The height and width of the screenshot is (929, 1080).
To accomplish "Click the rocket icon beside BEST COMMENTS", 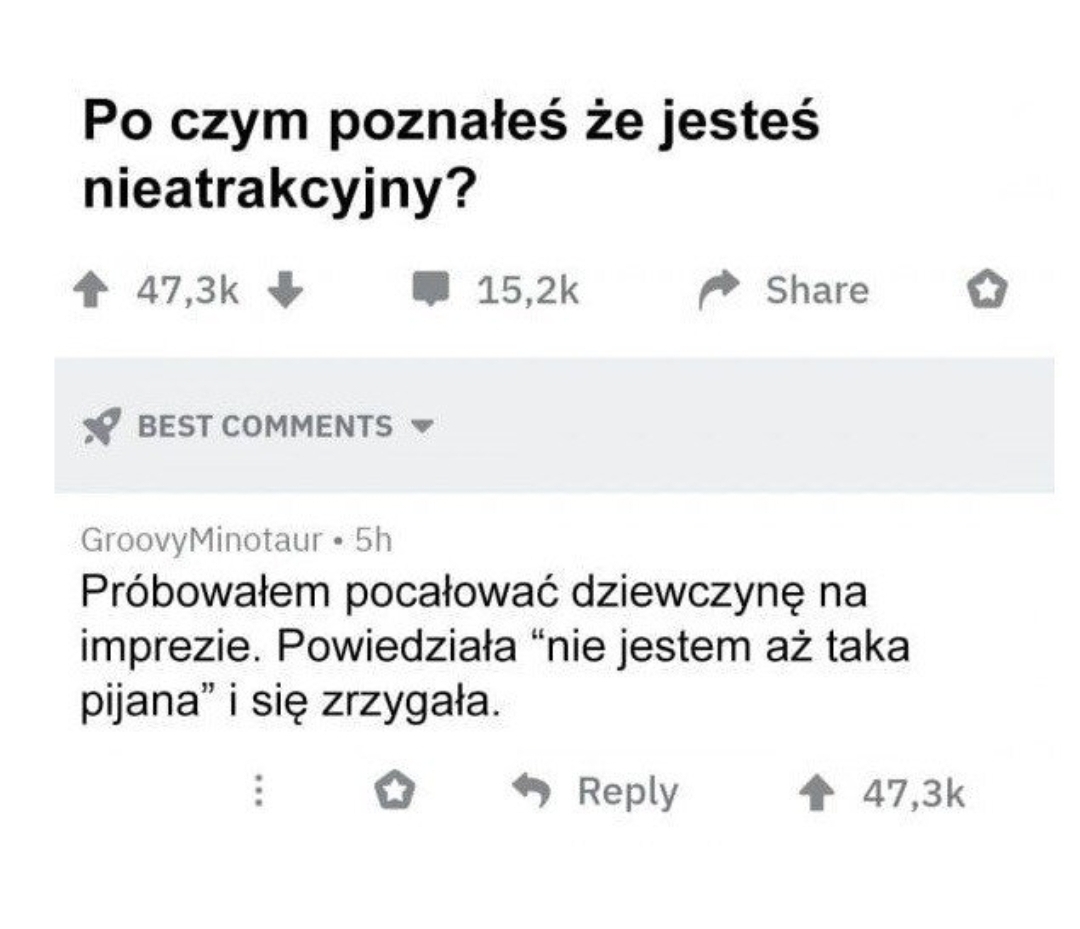I will (x=101, y=427).
